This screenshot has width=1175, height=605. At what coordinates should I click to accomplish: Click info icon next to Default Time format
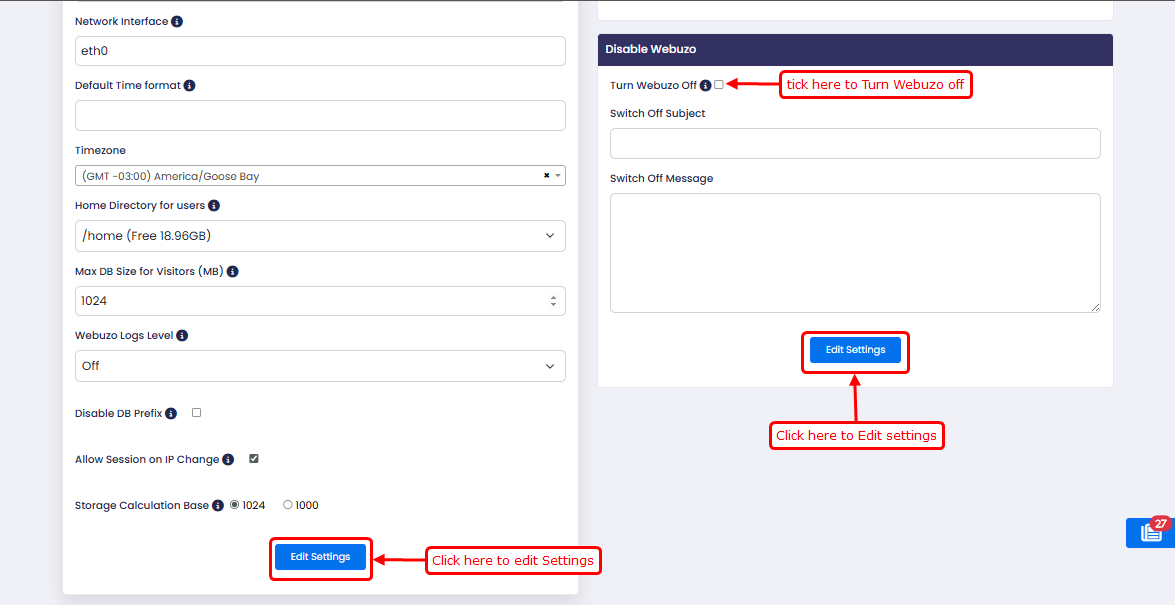(x=190, y=86)
